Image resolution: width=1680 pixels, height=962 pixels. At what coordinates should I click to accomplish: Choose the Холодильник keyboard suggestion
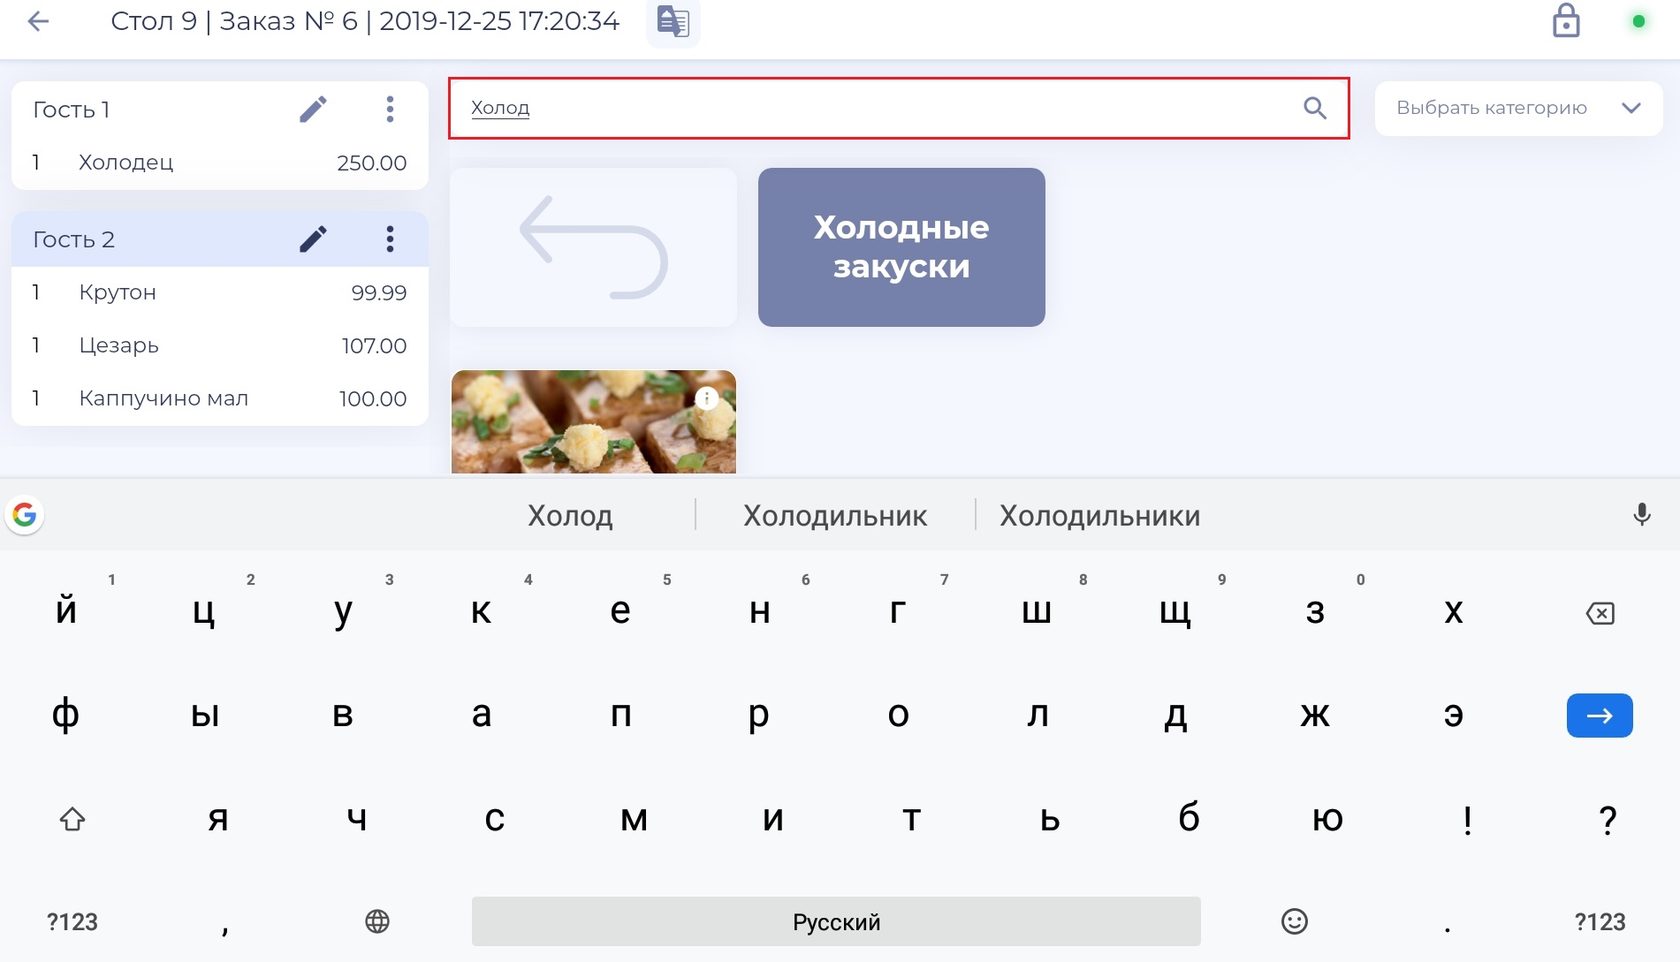tap(835, 516)
